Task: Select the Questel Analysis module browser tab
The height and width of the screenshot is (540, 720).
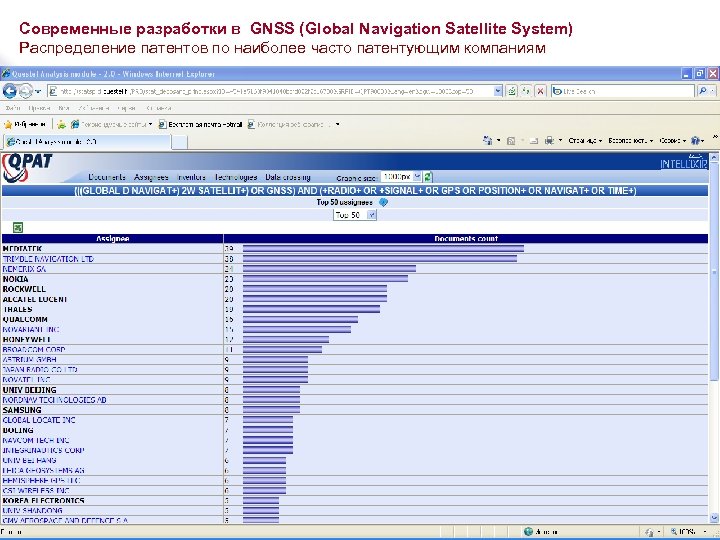Action: pyautogui.click(x=87, y=142)
